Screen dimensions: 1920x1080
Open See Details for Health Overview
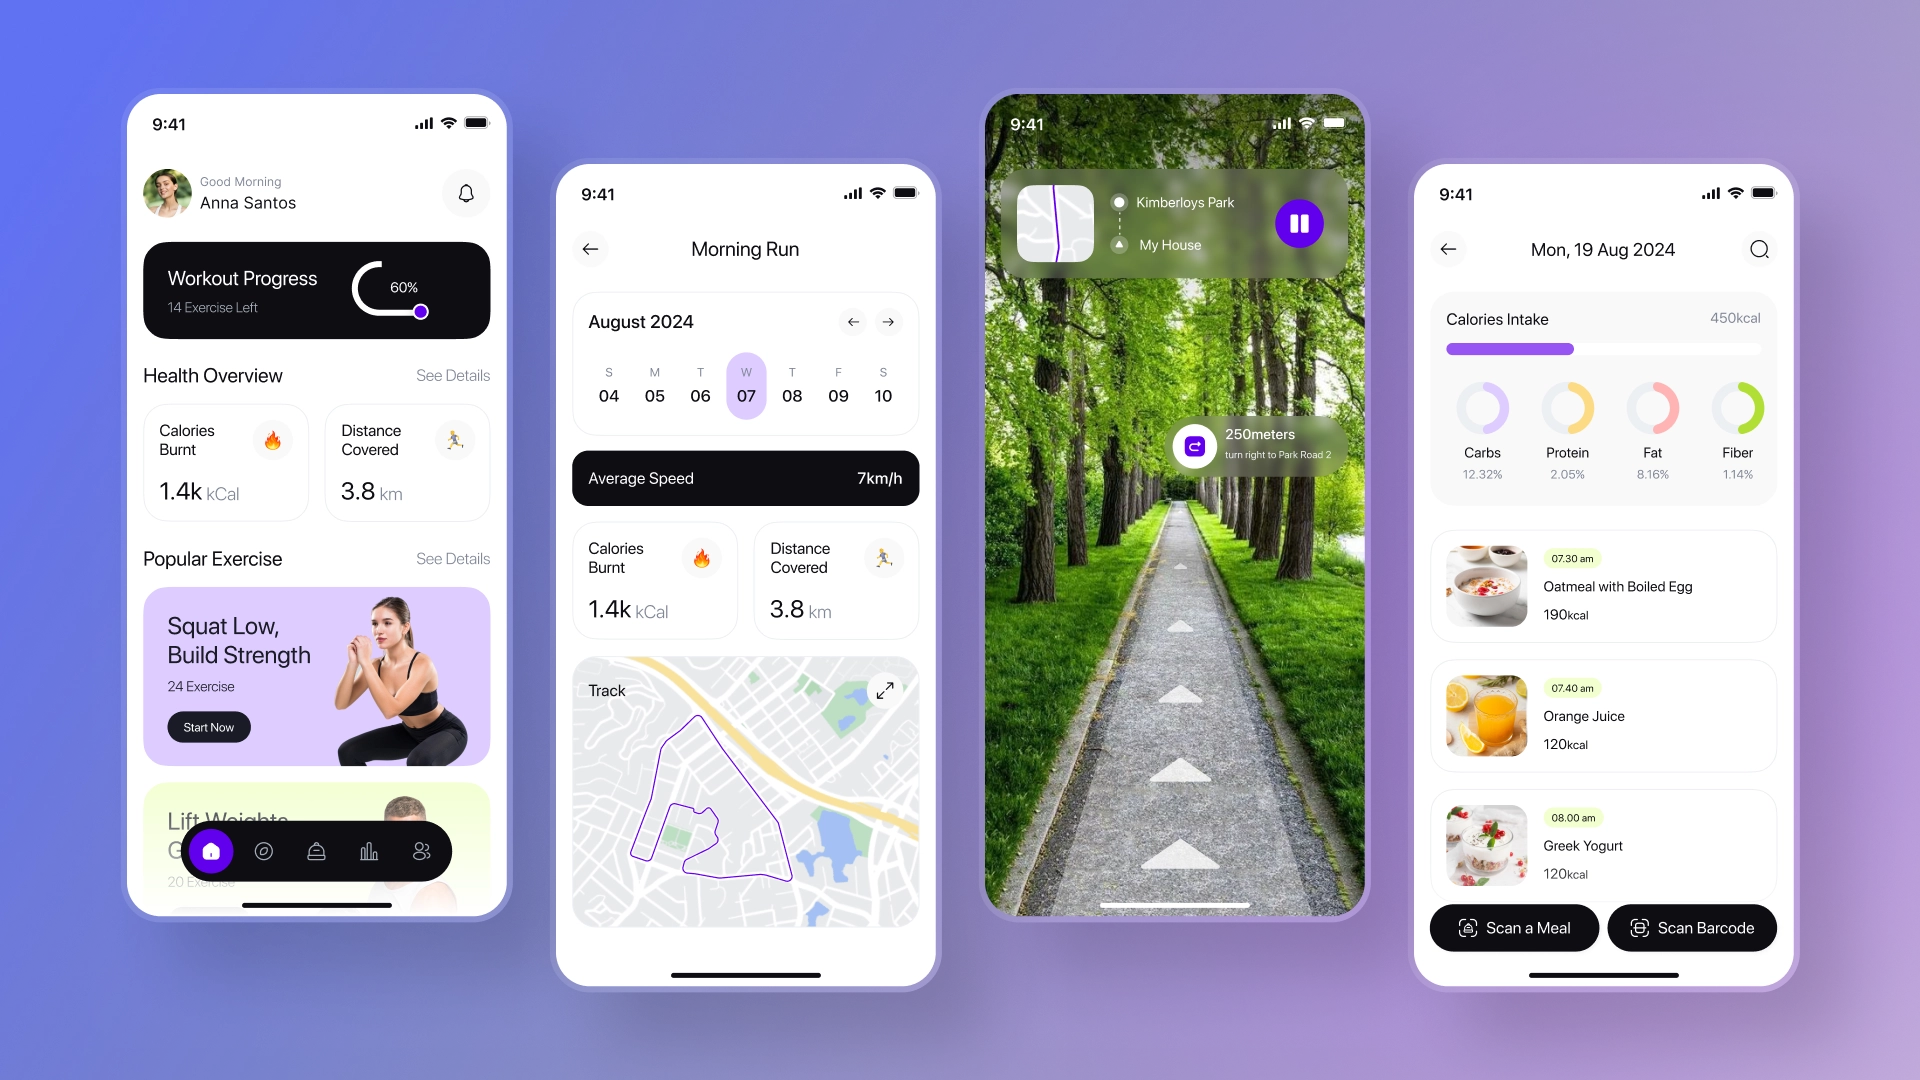[x=452, y=375]
